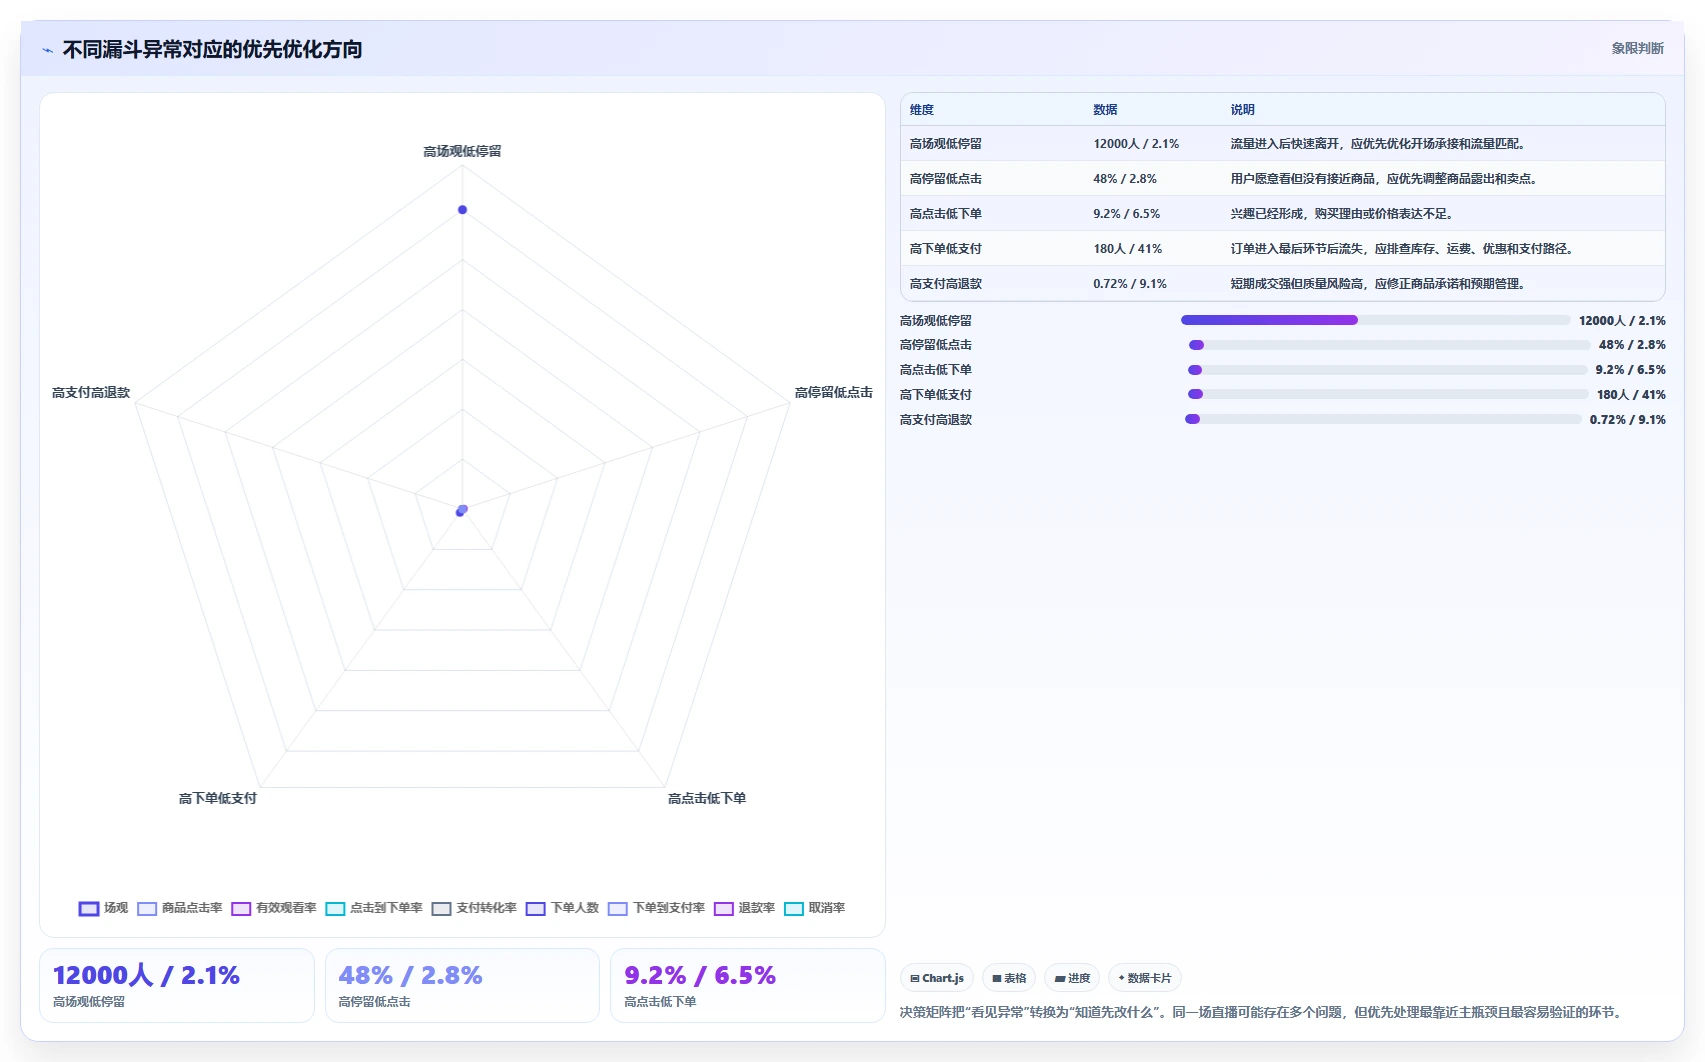
Task: Toggle the 场观 legend series
Action: 103,908
